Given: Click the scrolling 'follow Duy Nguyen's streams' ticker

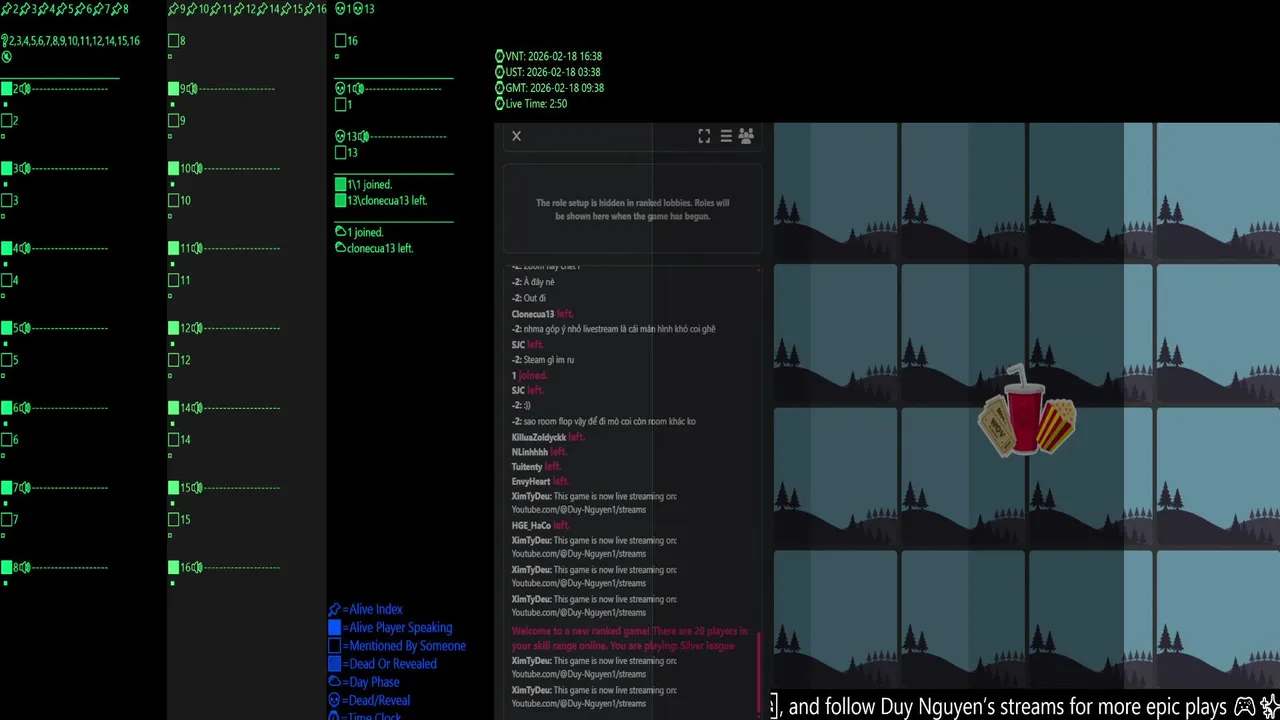Looking at the screenshot, I should [x=1024, y=706].
